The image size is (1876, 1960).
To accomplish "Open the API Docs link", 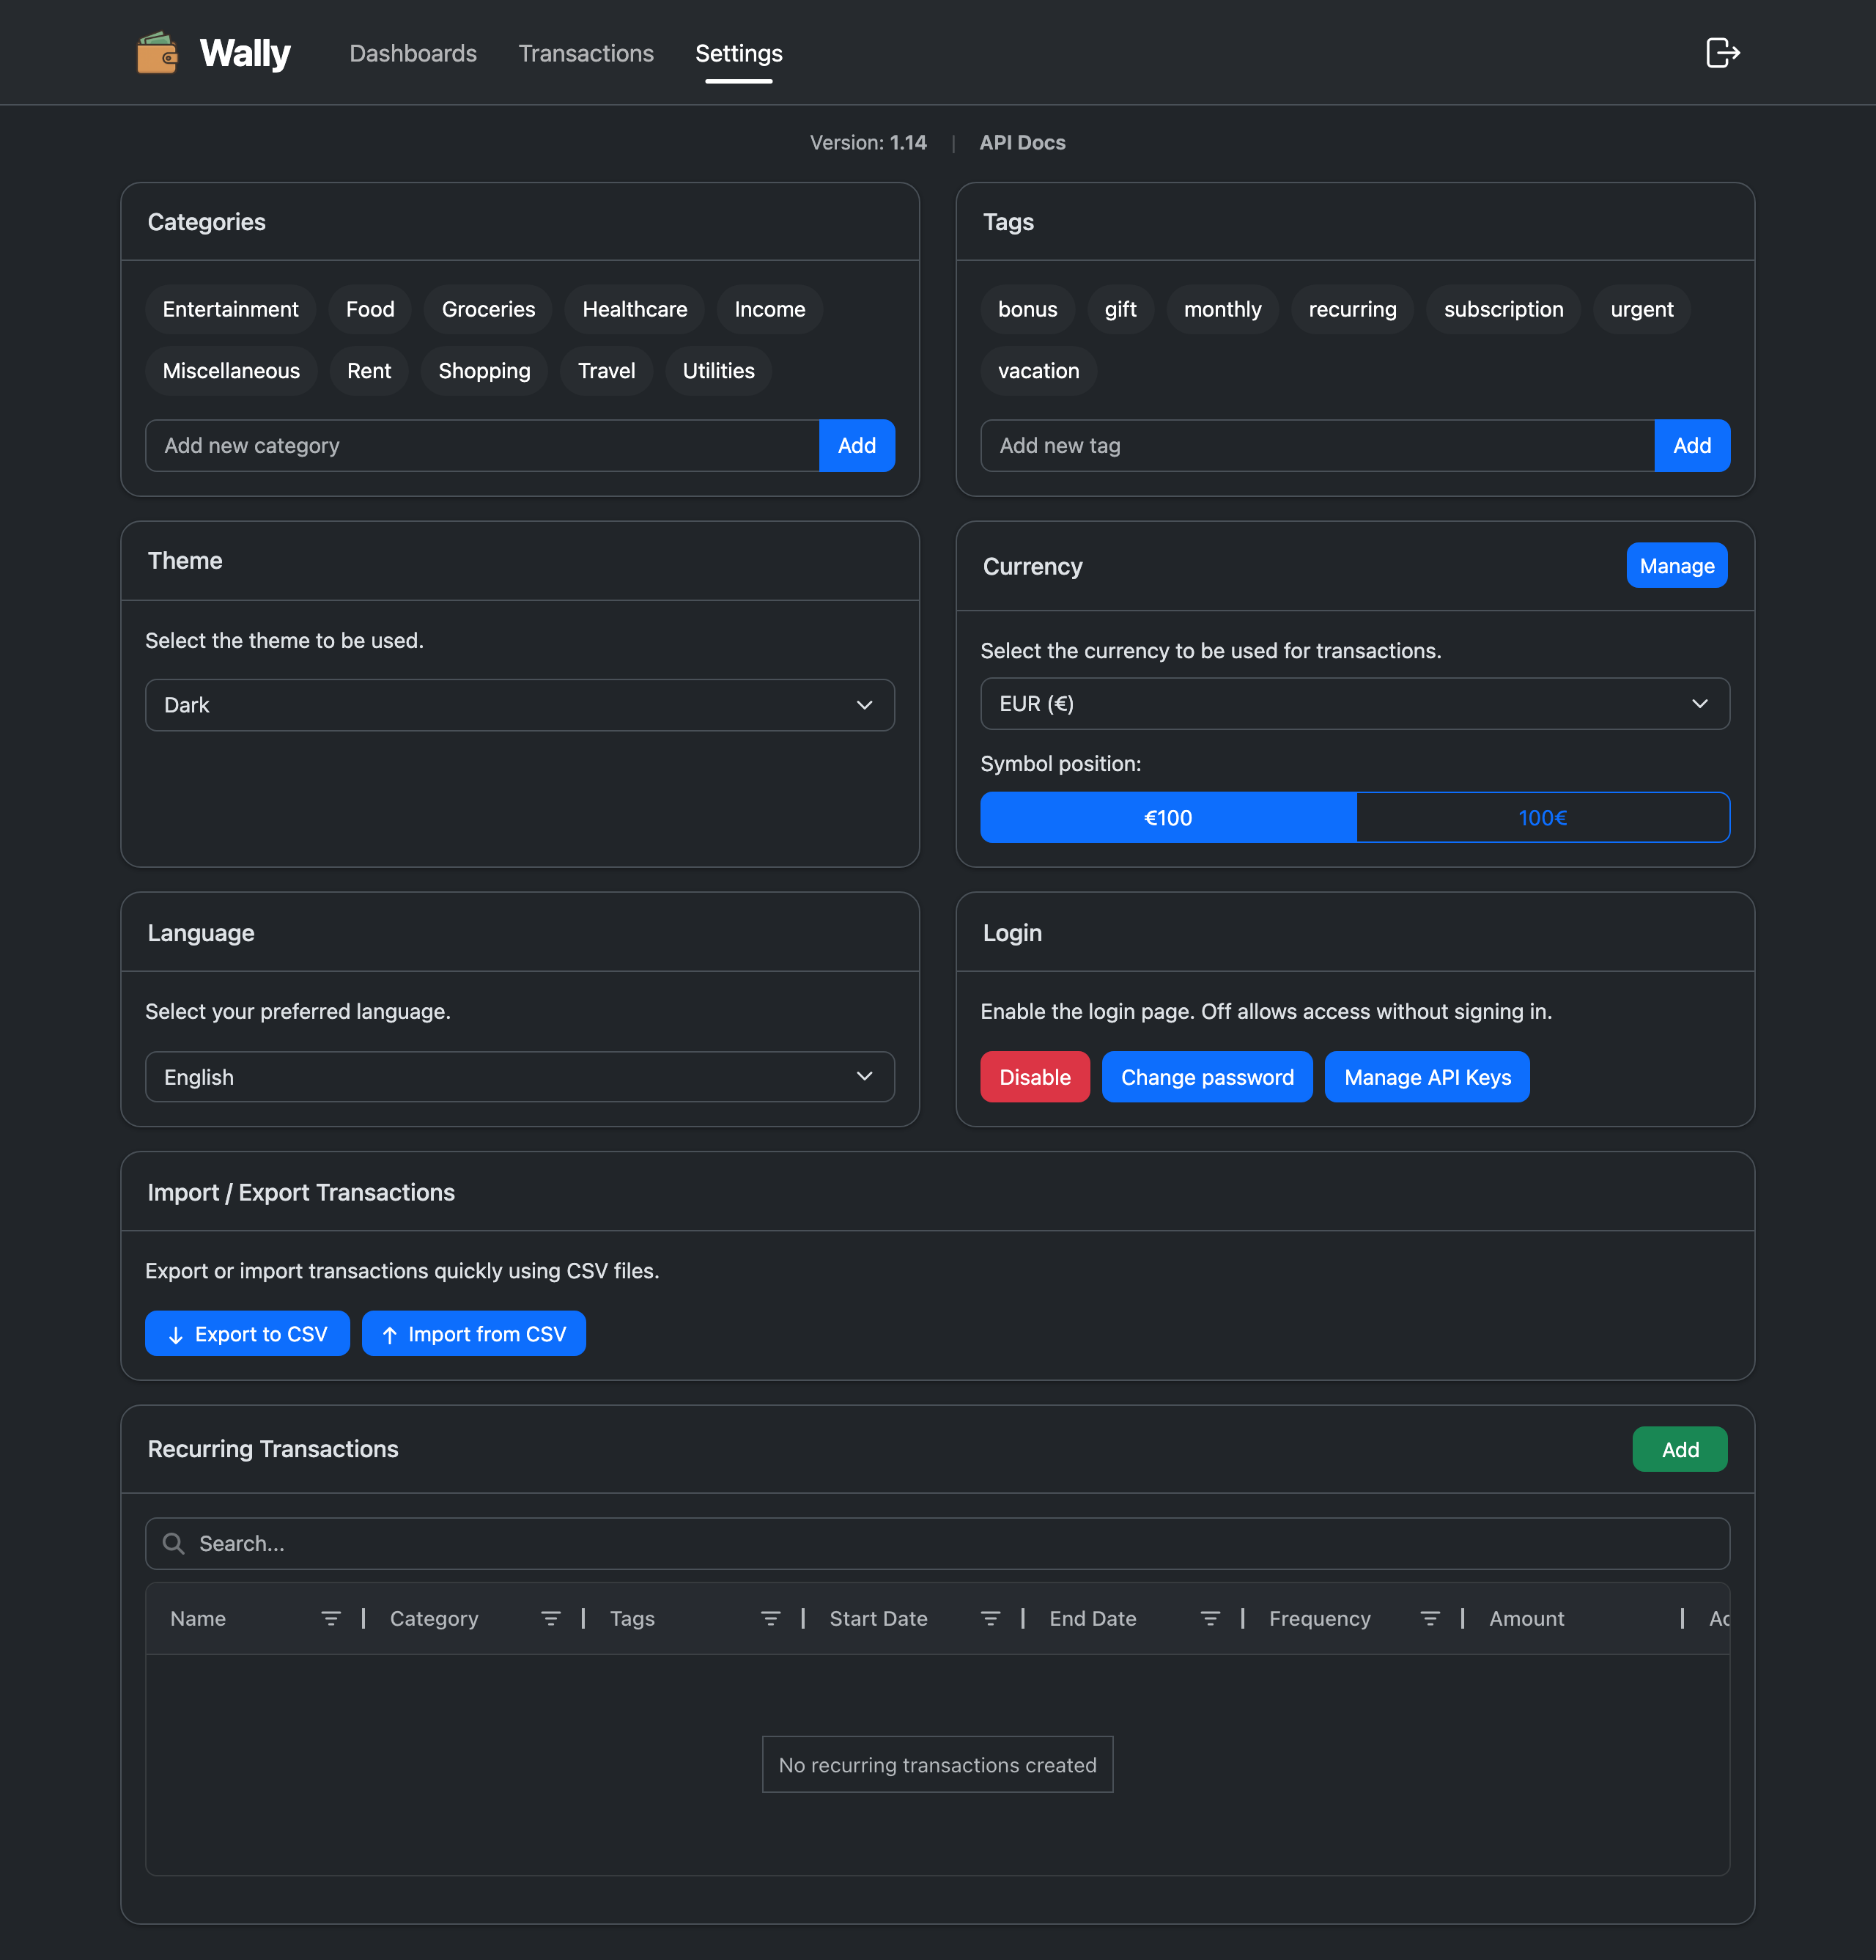I will click(x=1022, y=142).
